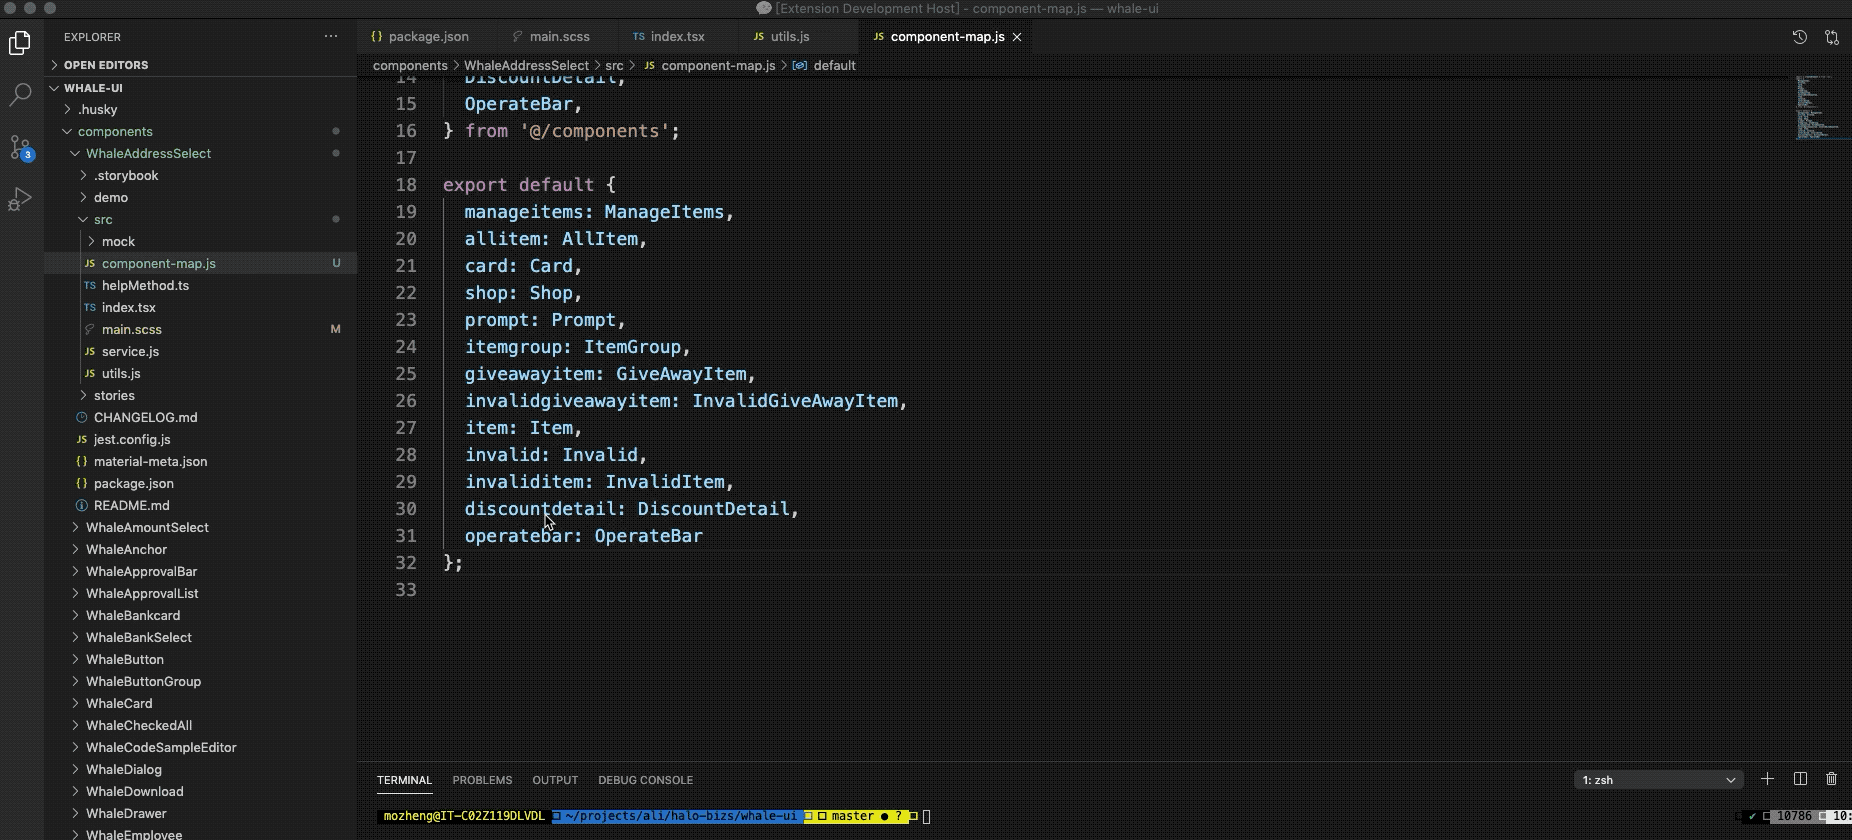Image resolution: width=1852 pixels, height=840 pixels.
Task: Click 'default' symbol in the breadcrumb
Action: 834,65
